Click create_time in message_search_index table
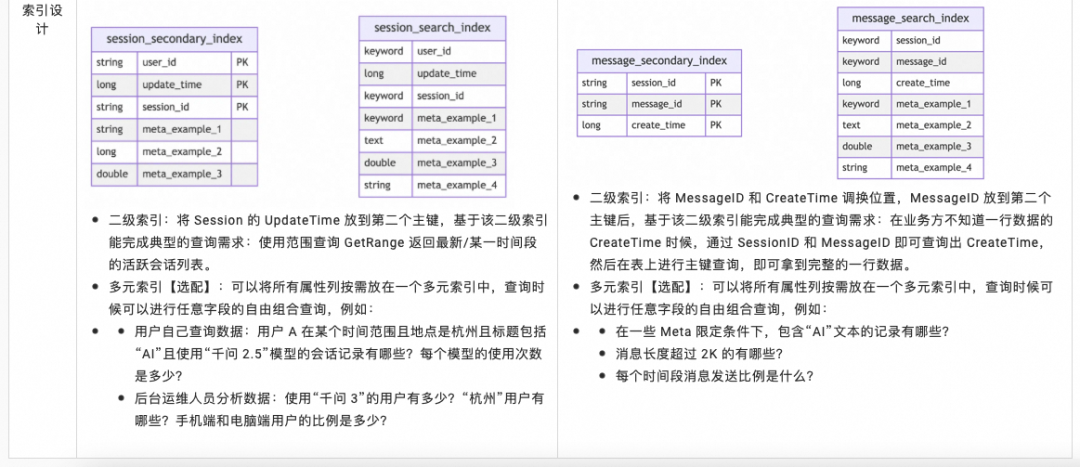This screenshot has width=1080, height=467. coord(922,83)
